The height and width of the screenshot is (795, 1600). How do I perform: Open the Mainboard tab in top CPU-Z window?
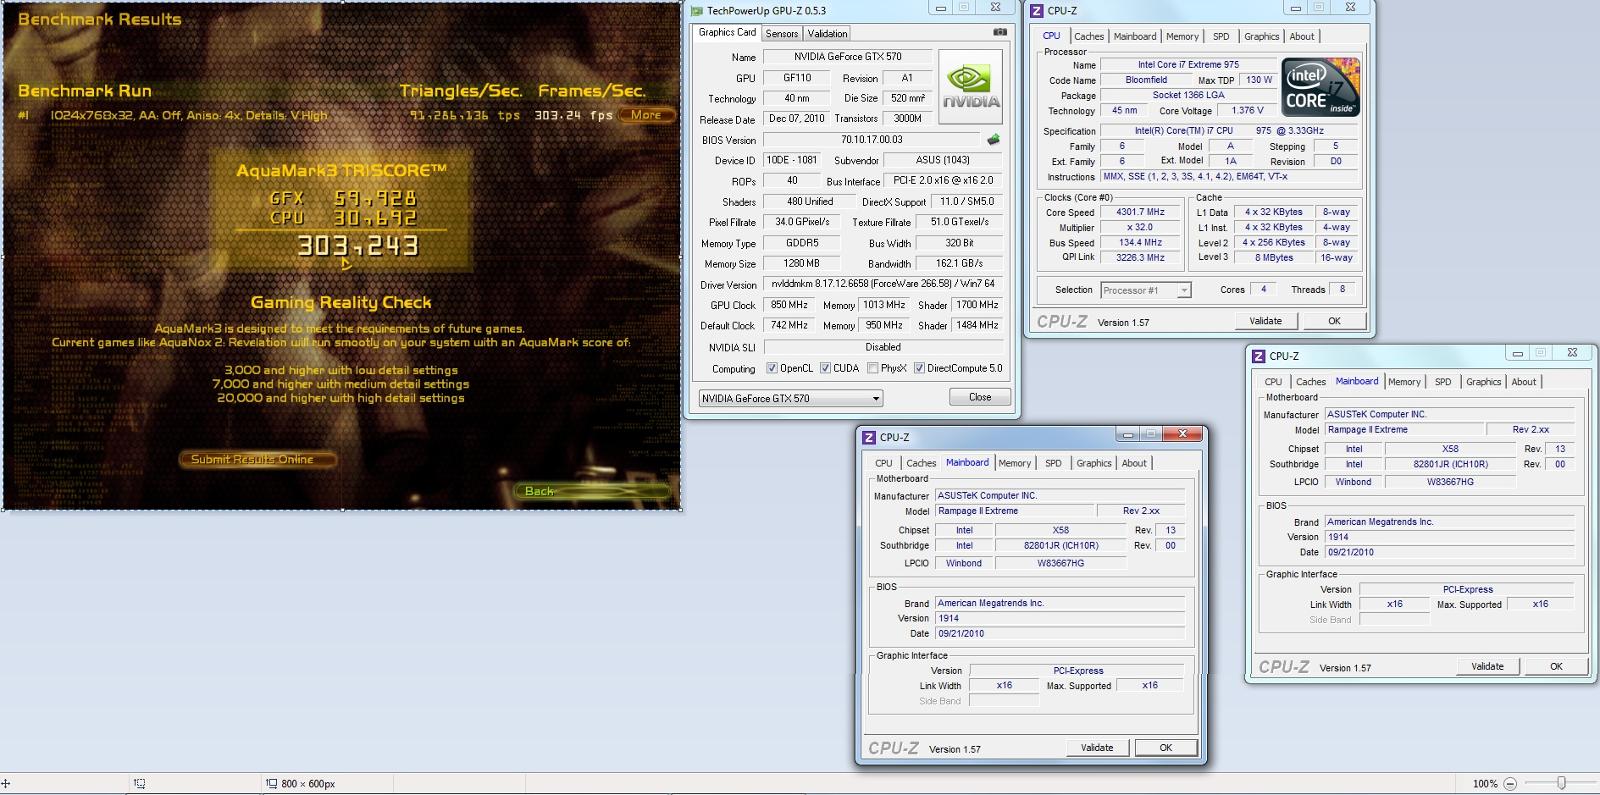click(1135, 36)
